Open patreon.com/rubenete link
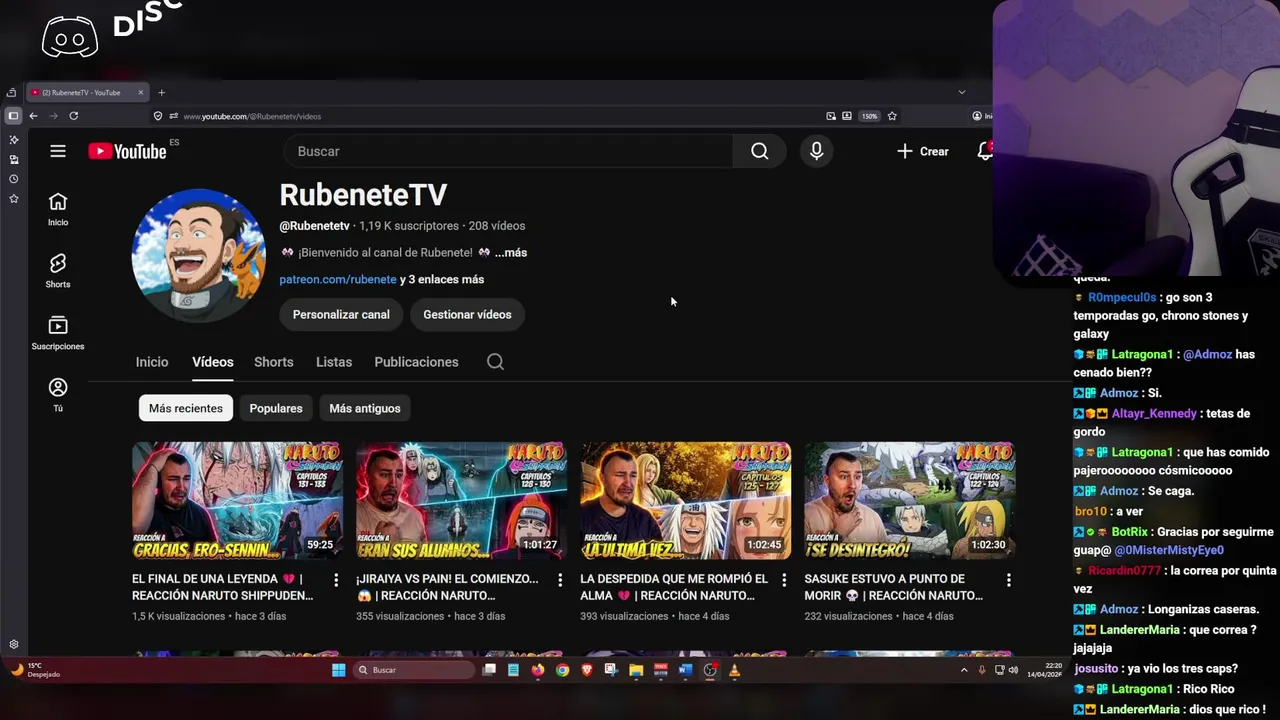The image size is (1280, 720). pos(338,280)
